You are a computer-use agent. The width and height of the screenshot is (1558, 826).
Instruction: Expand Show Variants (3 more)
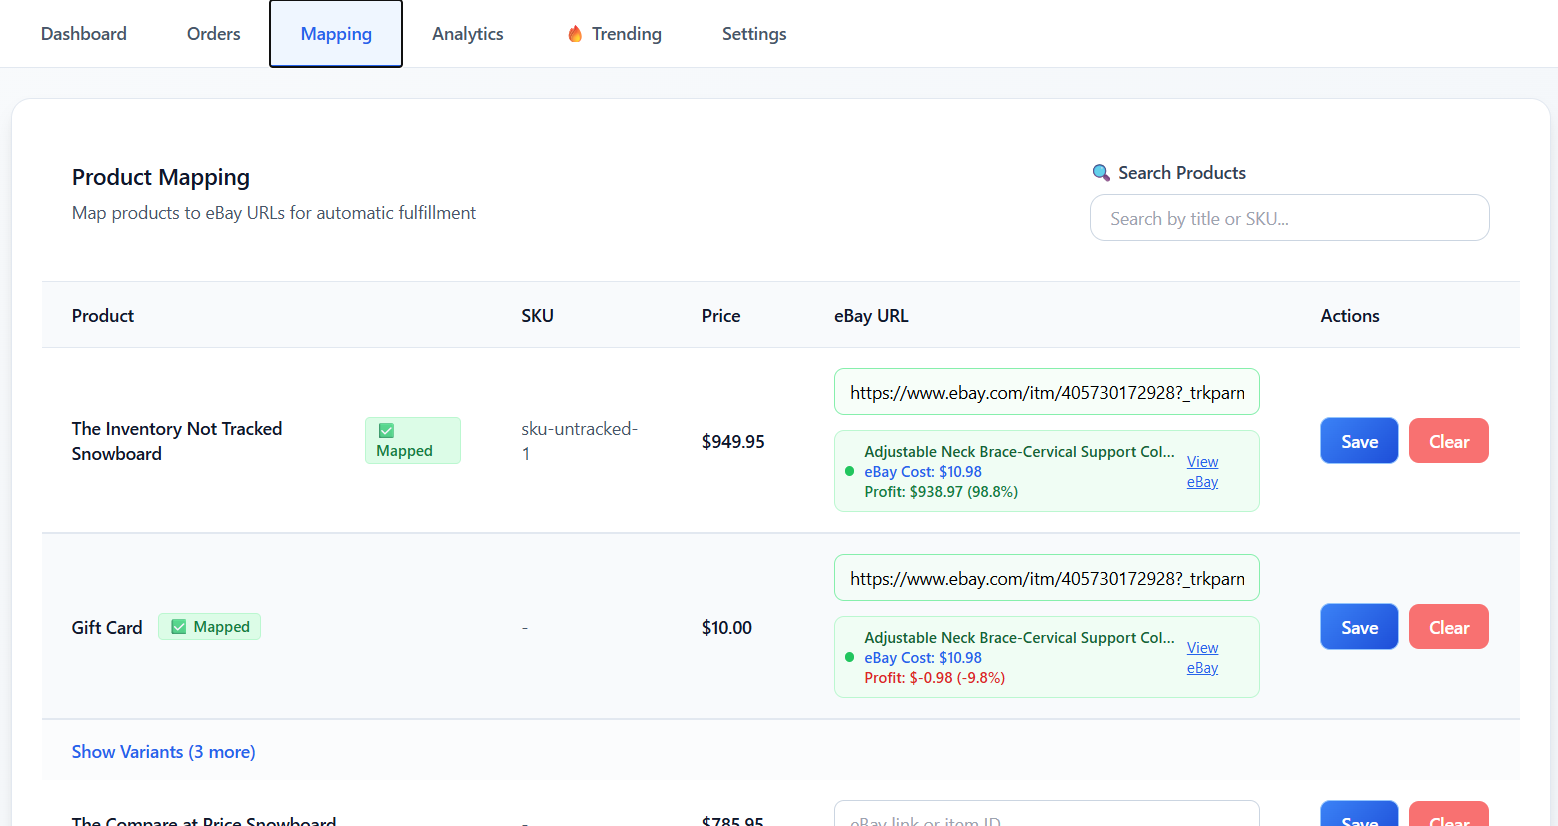[163, 752]
